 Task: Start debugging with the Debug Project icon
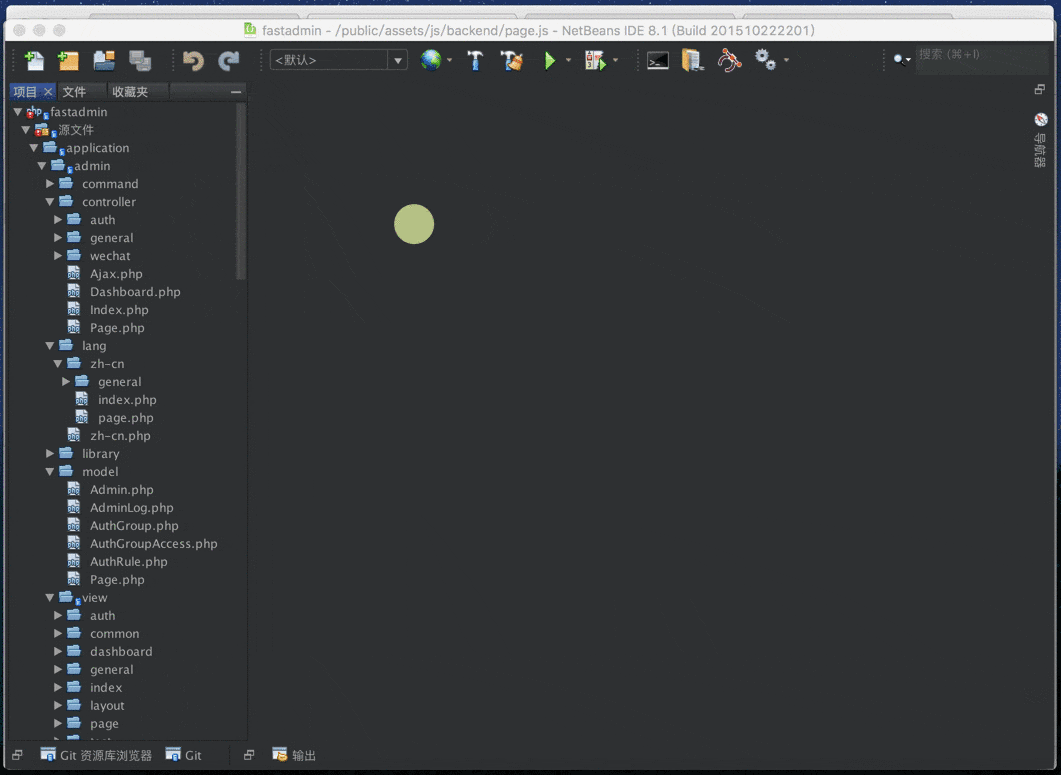(x=592, y=60)
